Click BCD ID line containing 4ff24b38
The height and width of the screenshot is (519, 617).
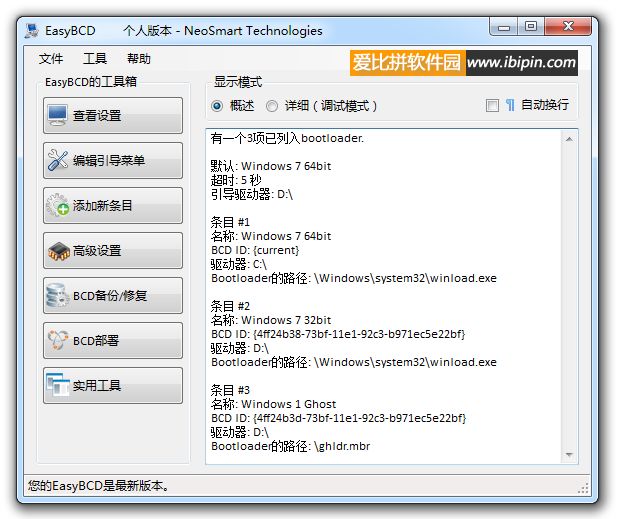point(338,334)
